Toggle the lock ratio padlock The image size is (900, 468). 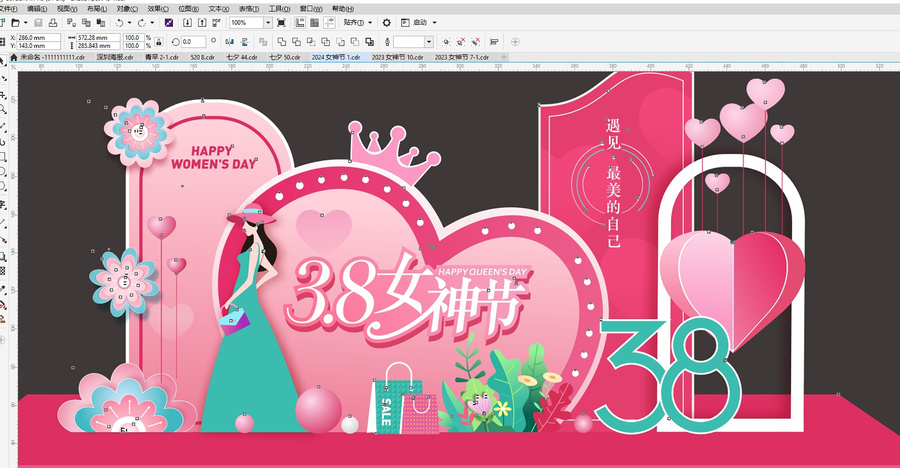tap(159, 41)
